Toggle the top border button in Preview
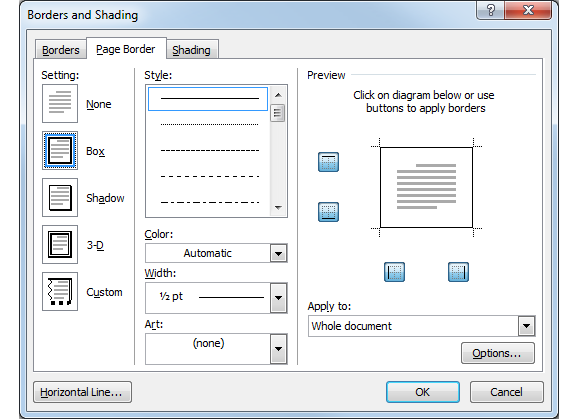This screenshot has width=575, height=419. coord(328,162)
